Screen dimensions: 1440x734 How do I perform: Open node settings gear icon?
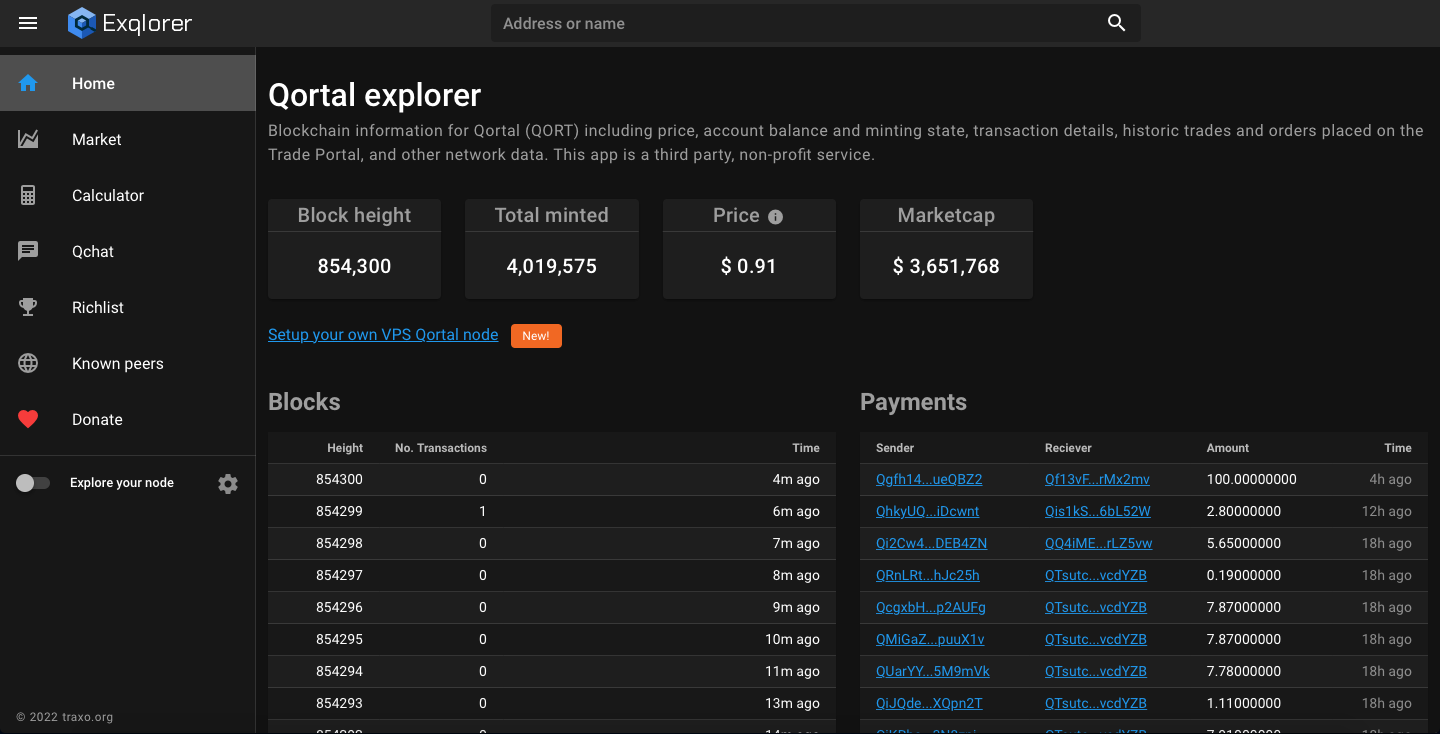(x=228, y=484)
